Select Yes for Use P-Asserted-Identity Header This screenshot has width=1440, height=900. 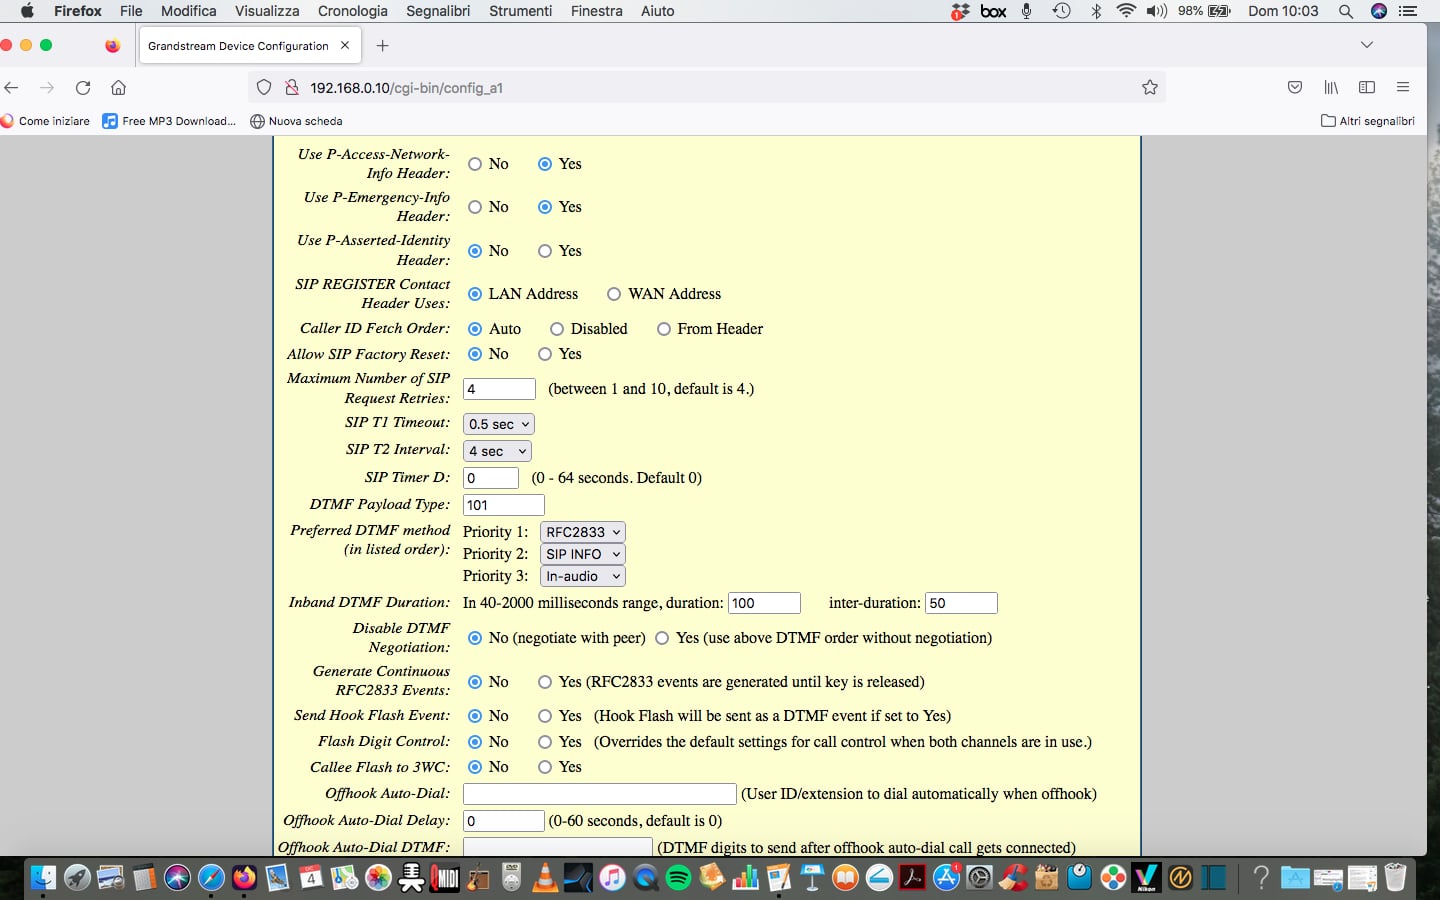point(545,251)
